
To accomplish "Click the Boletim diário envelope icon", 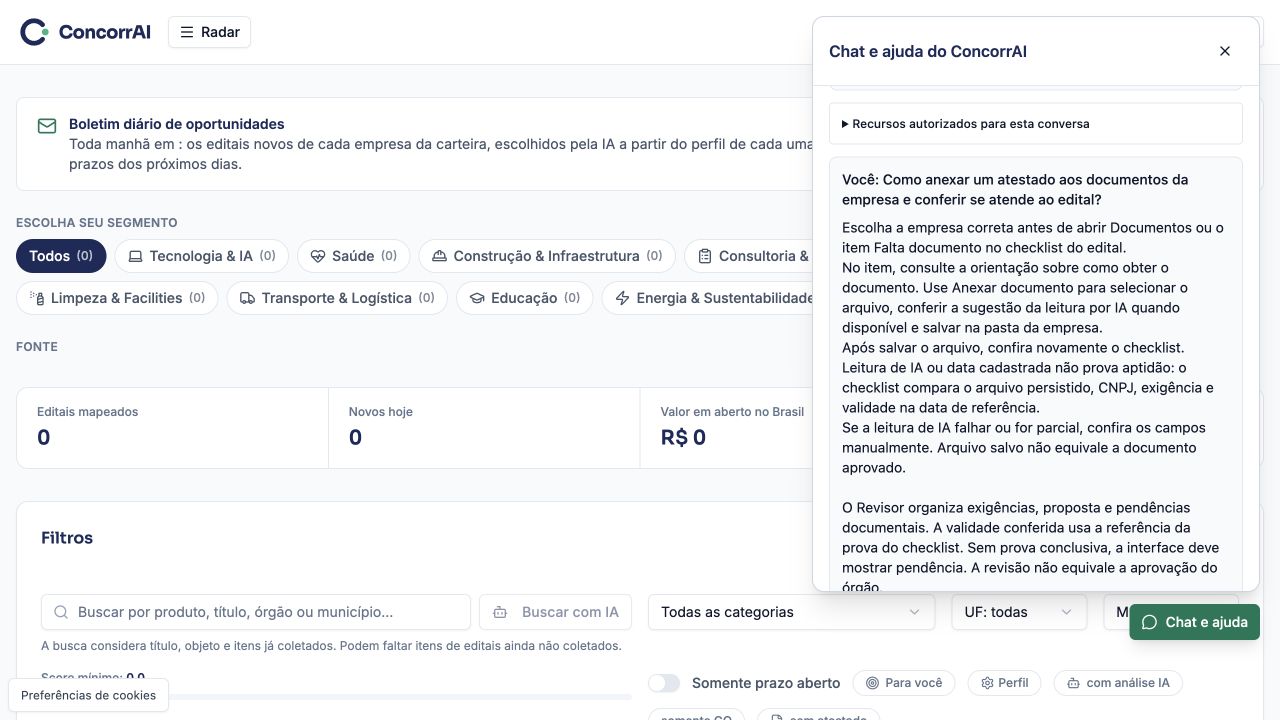I will [x=47, y=126].
